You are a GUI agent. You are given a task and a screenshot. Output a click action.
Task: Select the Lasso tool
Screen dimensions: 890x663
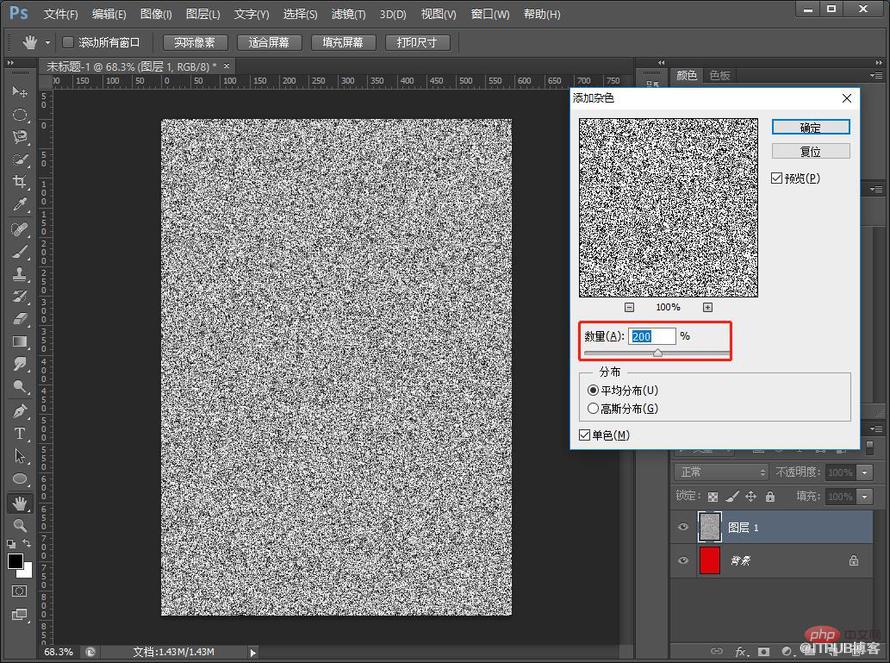tap(20, 137)
